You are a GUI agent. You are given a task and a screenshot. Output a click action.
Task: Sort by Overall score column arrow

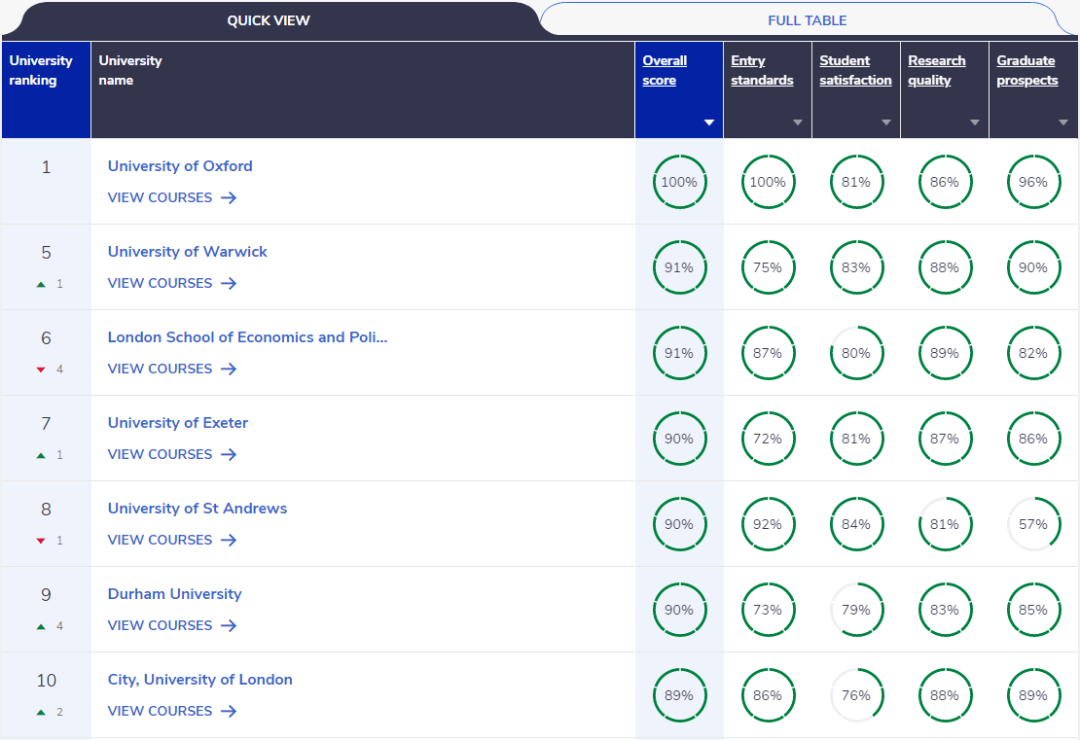click(709, 123)
